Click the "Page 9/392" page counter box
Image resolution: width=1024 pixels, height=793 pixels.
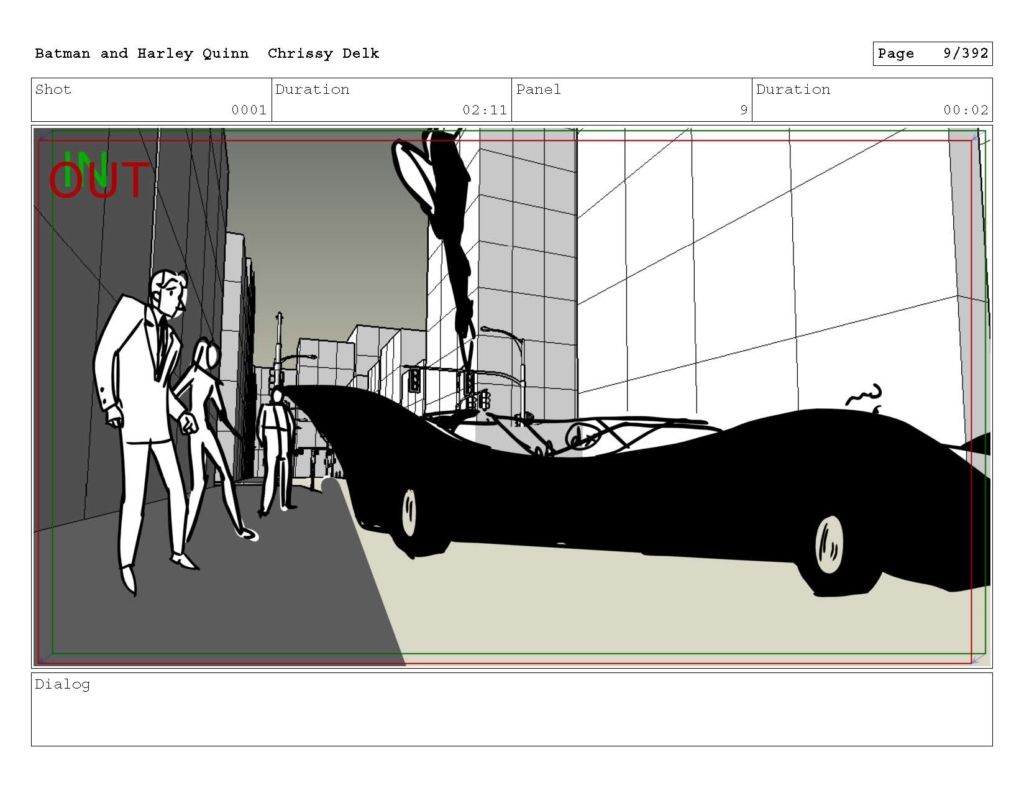(933, 54)
